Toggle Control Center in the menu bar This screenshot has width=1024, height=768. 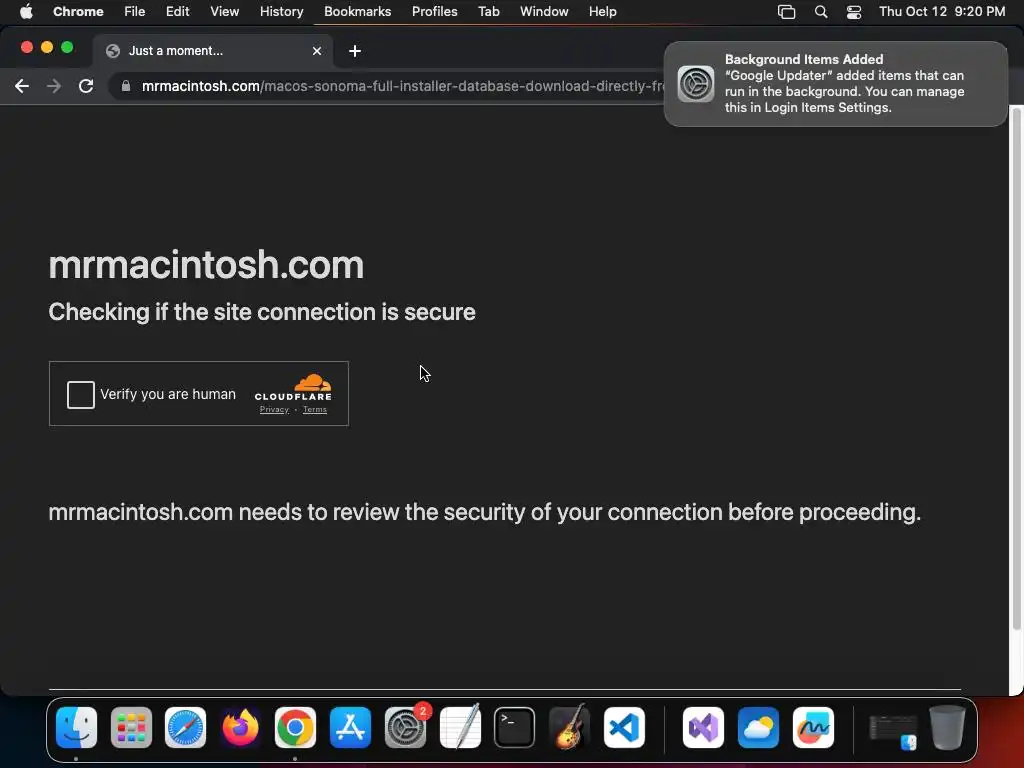click(x=854, y=12)
